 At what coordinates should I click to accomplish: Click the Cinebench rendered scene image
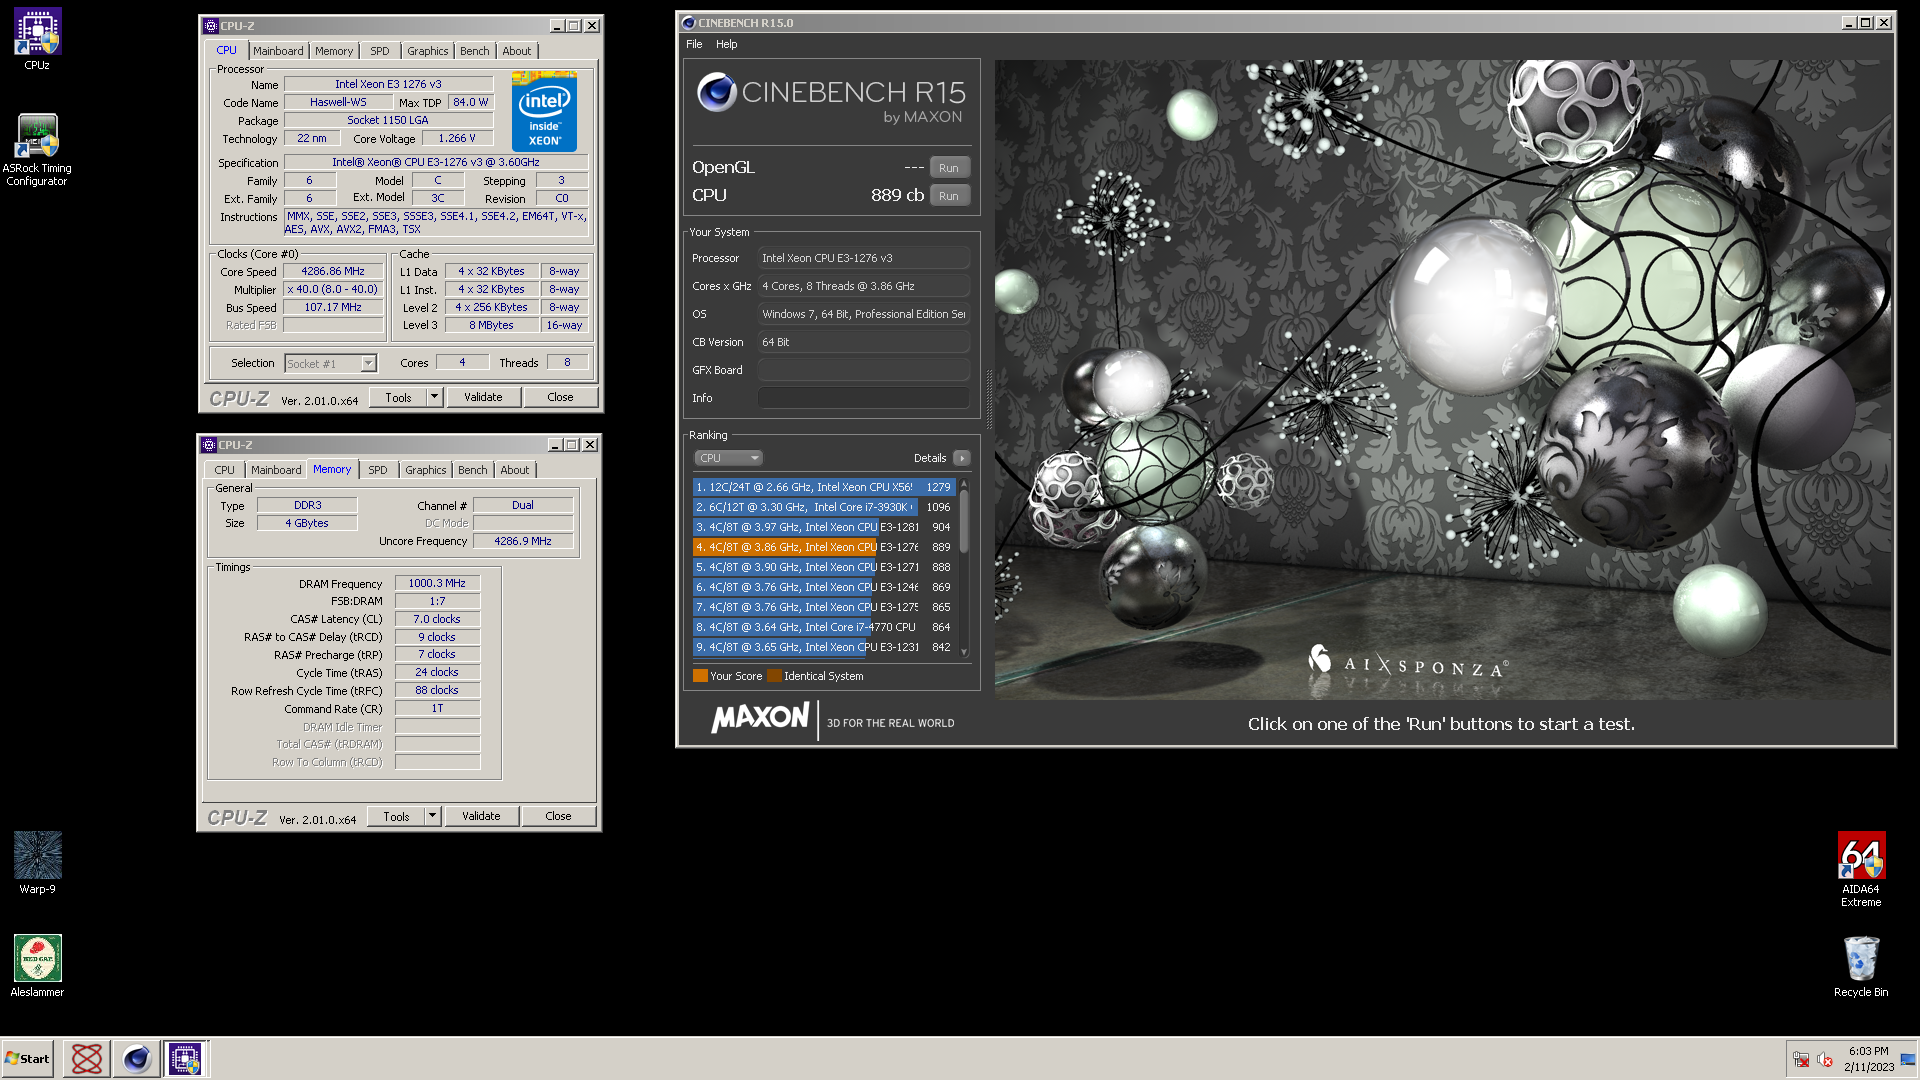tap(1443, 380)
